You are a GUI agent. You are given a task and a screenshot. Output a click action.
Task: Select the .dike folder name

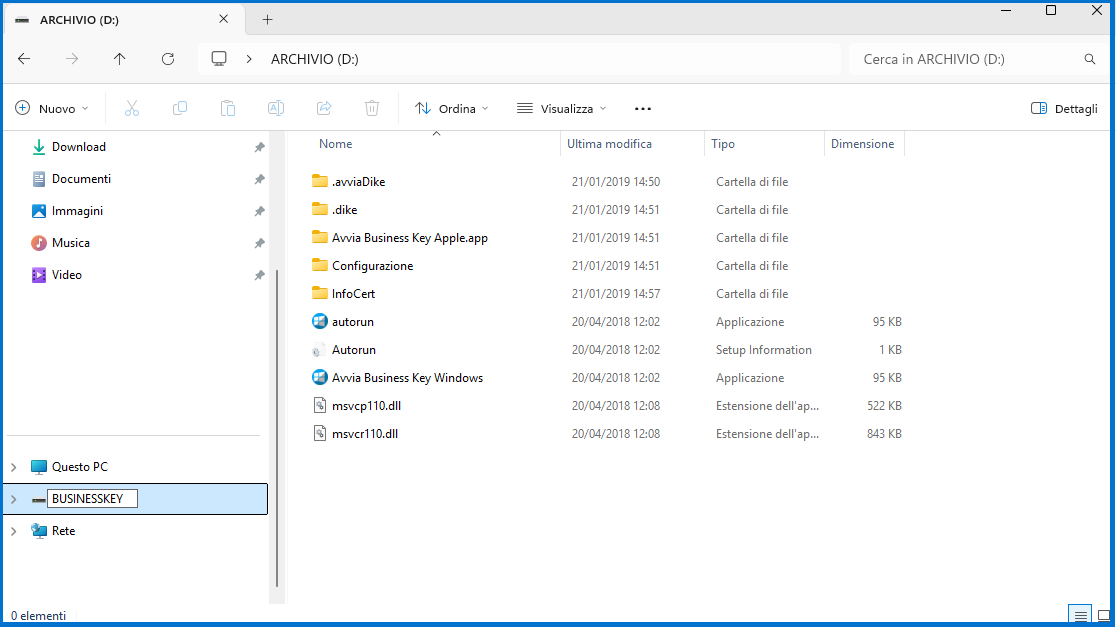pyautogui.click(x=344, y=210)
